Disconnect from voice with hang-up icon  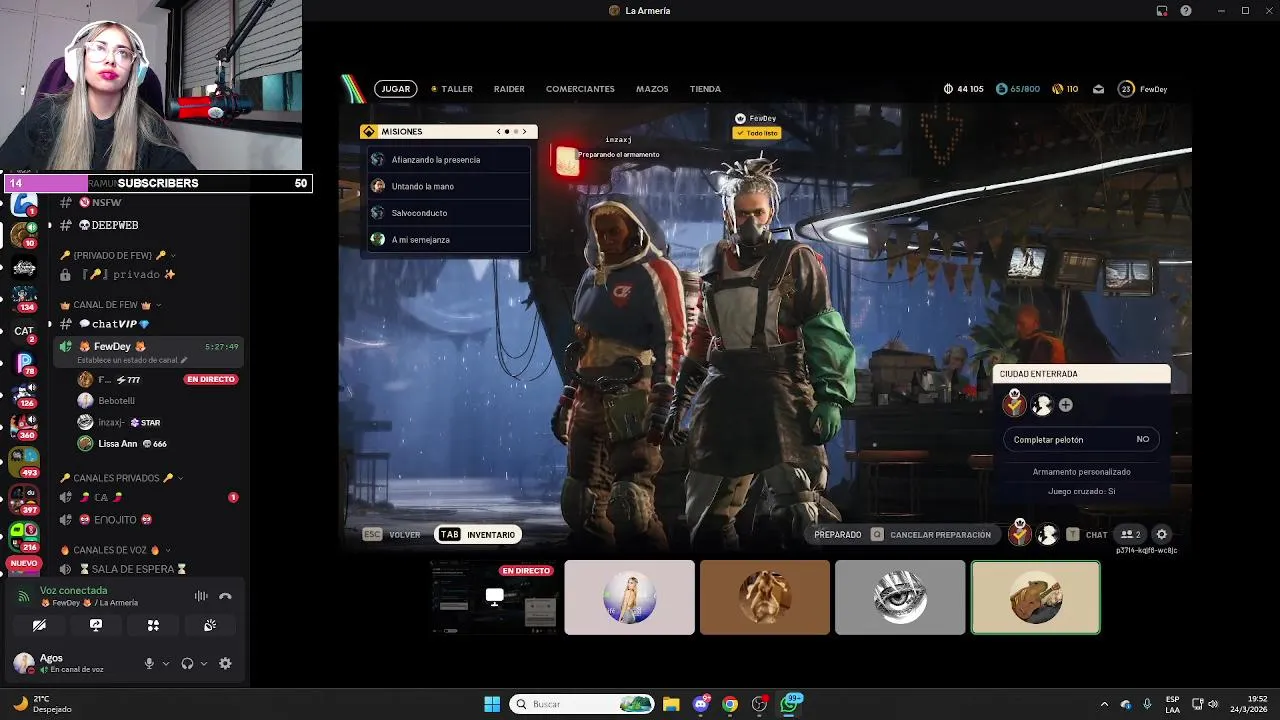[x=225, y=596]
